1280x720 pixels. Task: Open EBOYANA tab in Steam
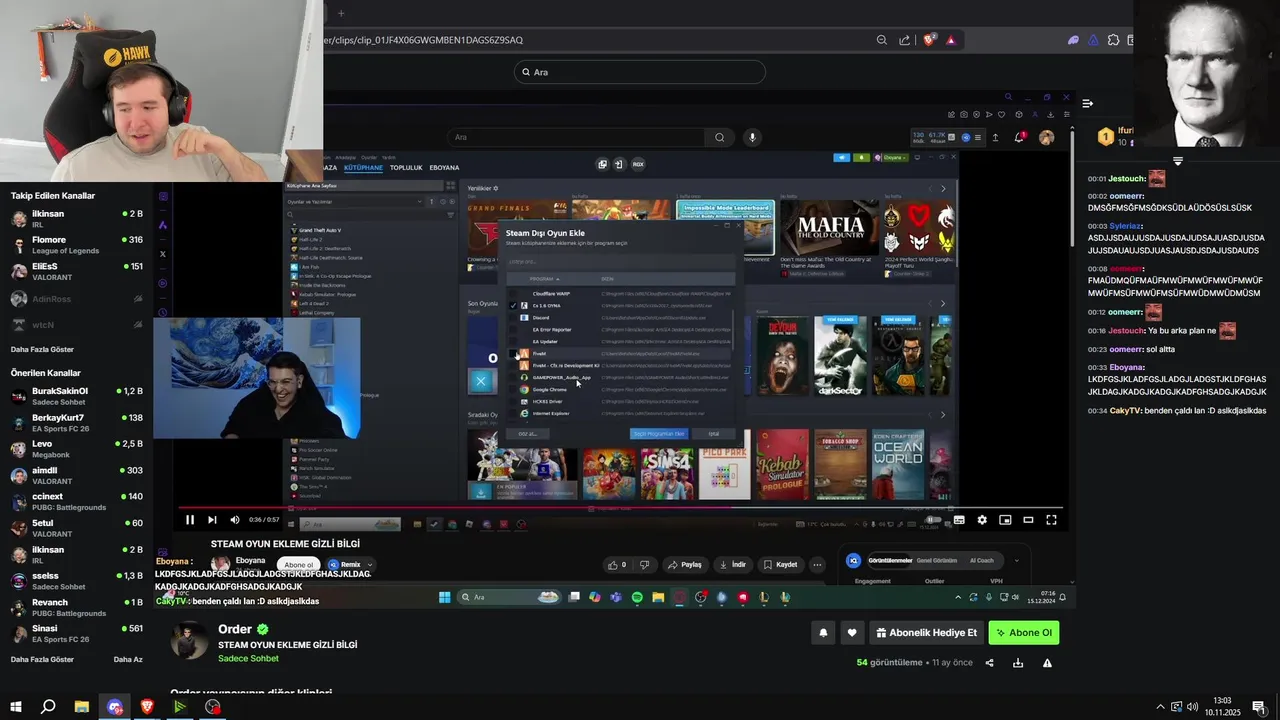coord(444,167)
